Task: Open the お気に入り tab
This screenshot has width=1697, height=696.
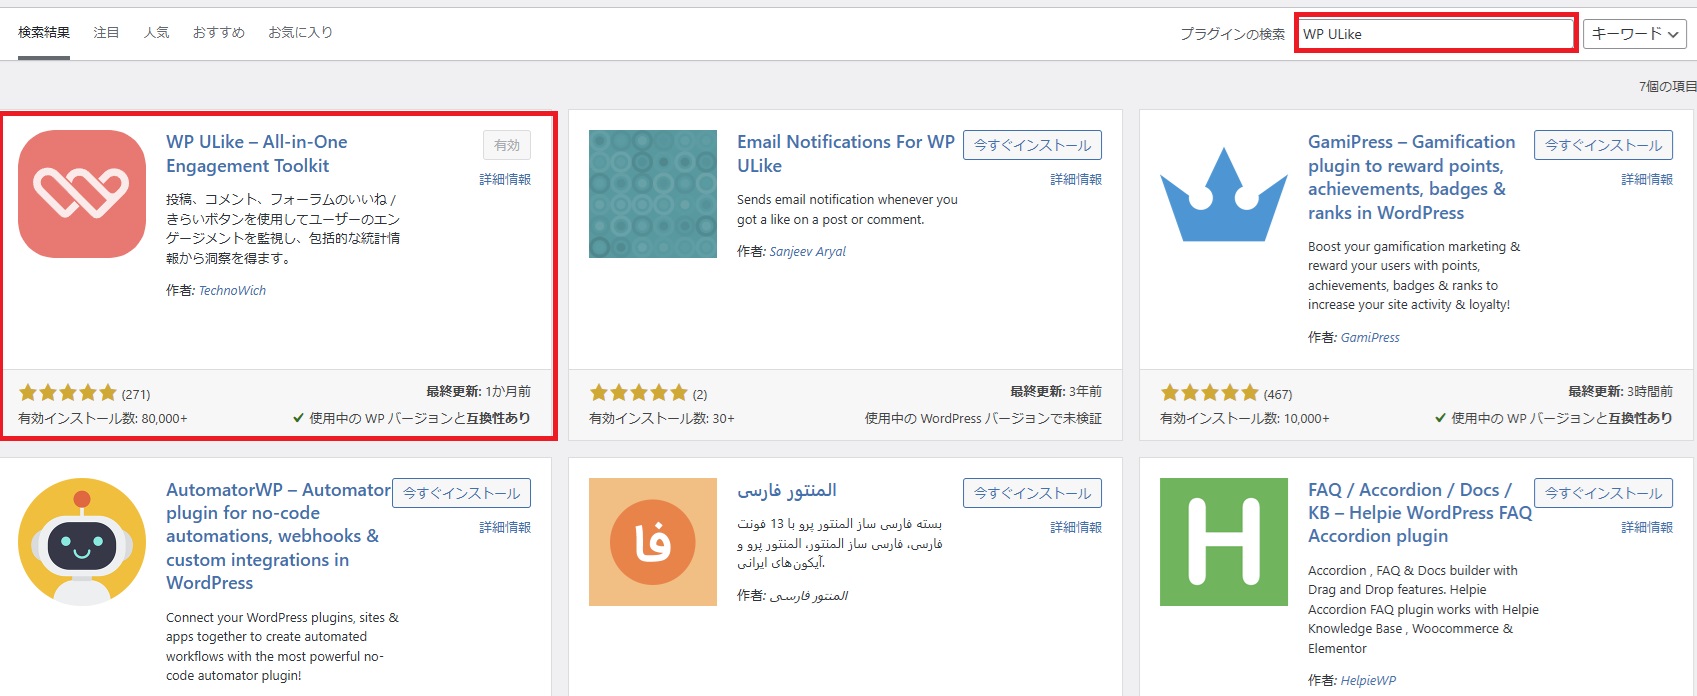Action: [x=300, y=33]
